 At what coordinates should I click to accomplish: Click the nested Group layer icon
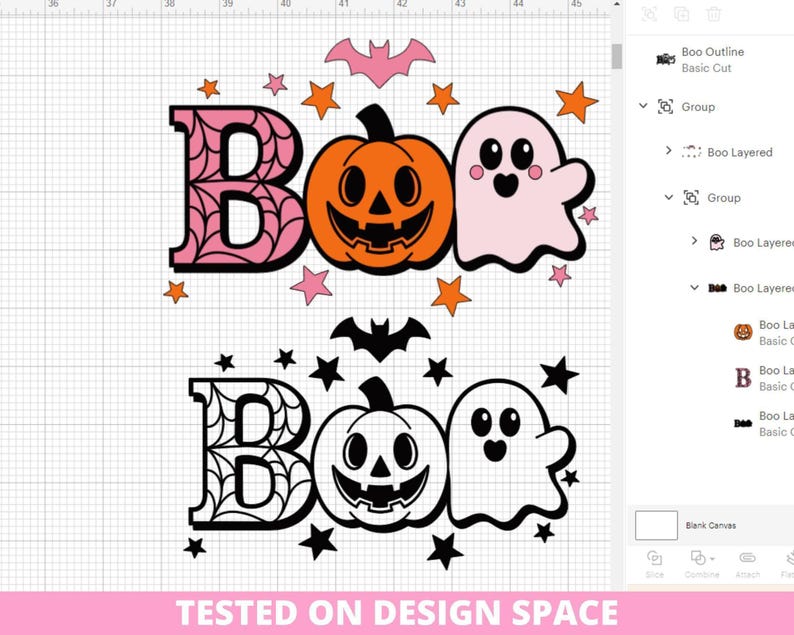(x=691, y=197)
